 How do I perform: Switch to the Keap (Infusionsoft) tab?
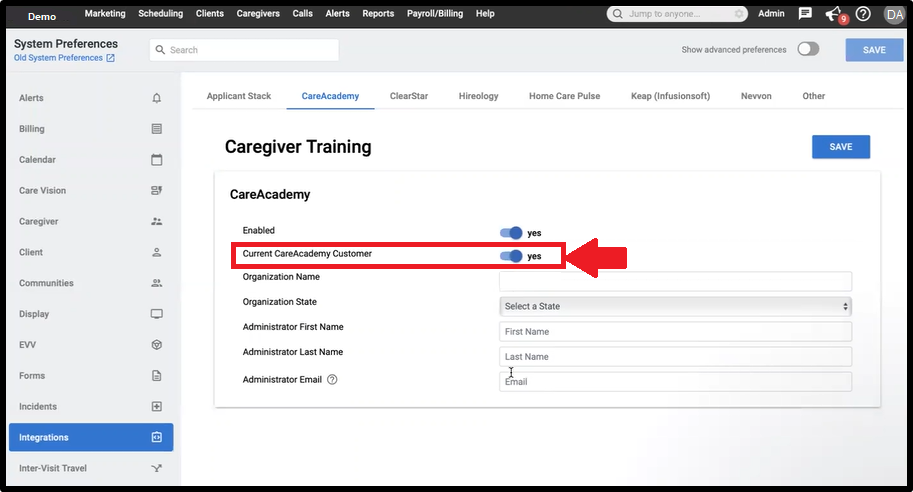click(670, 96)
